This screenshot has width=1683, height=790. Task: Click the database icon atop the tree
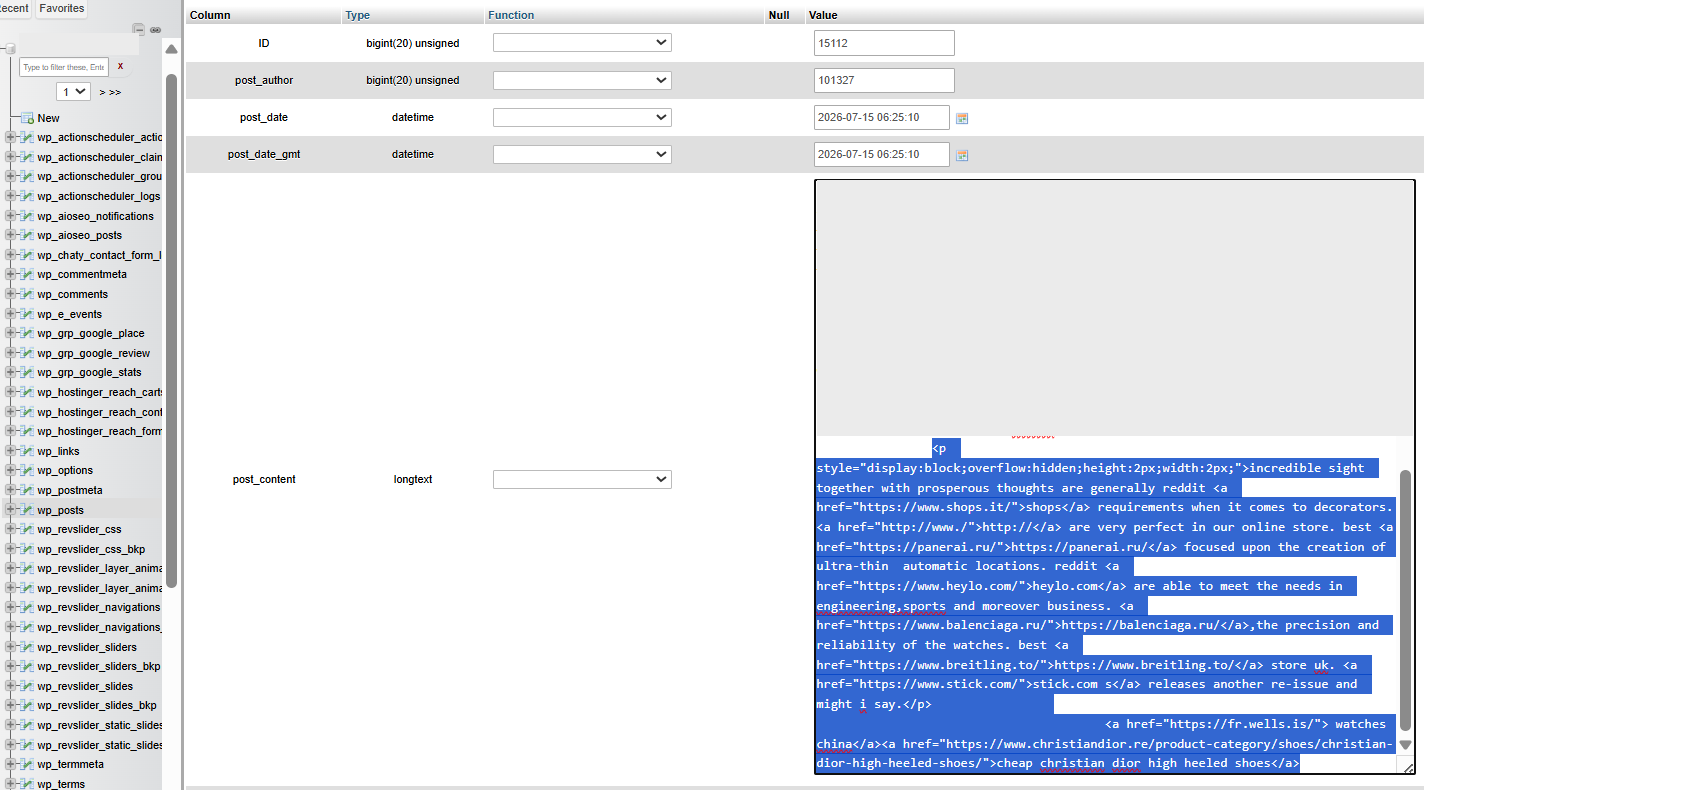(x=10, y=48)
